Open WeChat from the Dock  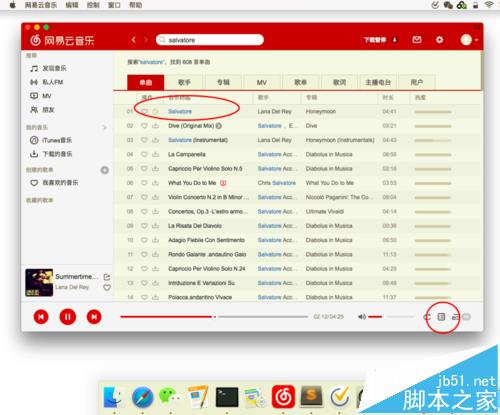coord(170,397)
